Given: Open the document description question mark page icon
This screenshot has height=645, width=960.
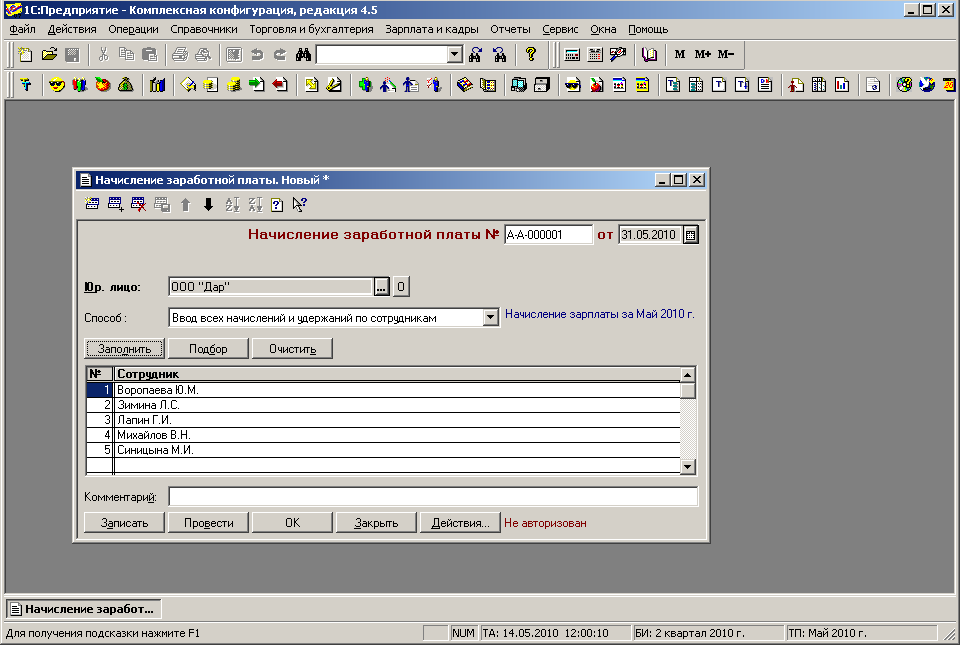Looking at the screenshot, I should [x=277, y=204].
